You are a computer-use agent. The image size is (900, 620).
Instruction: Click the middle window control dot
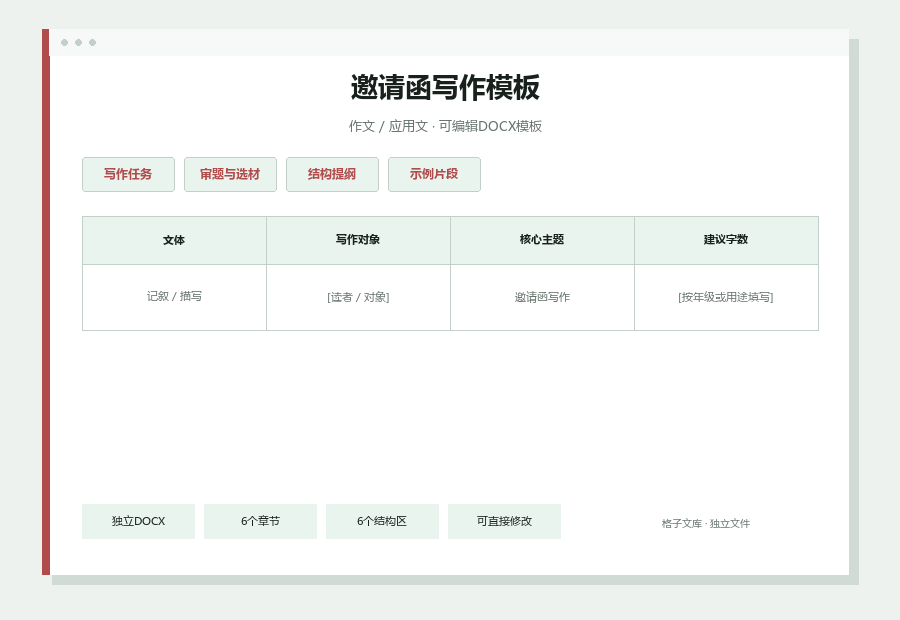coord(79,42)
